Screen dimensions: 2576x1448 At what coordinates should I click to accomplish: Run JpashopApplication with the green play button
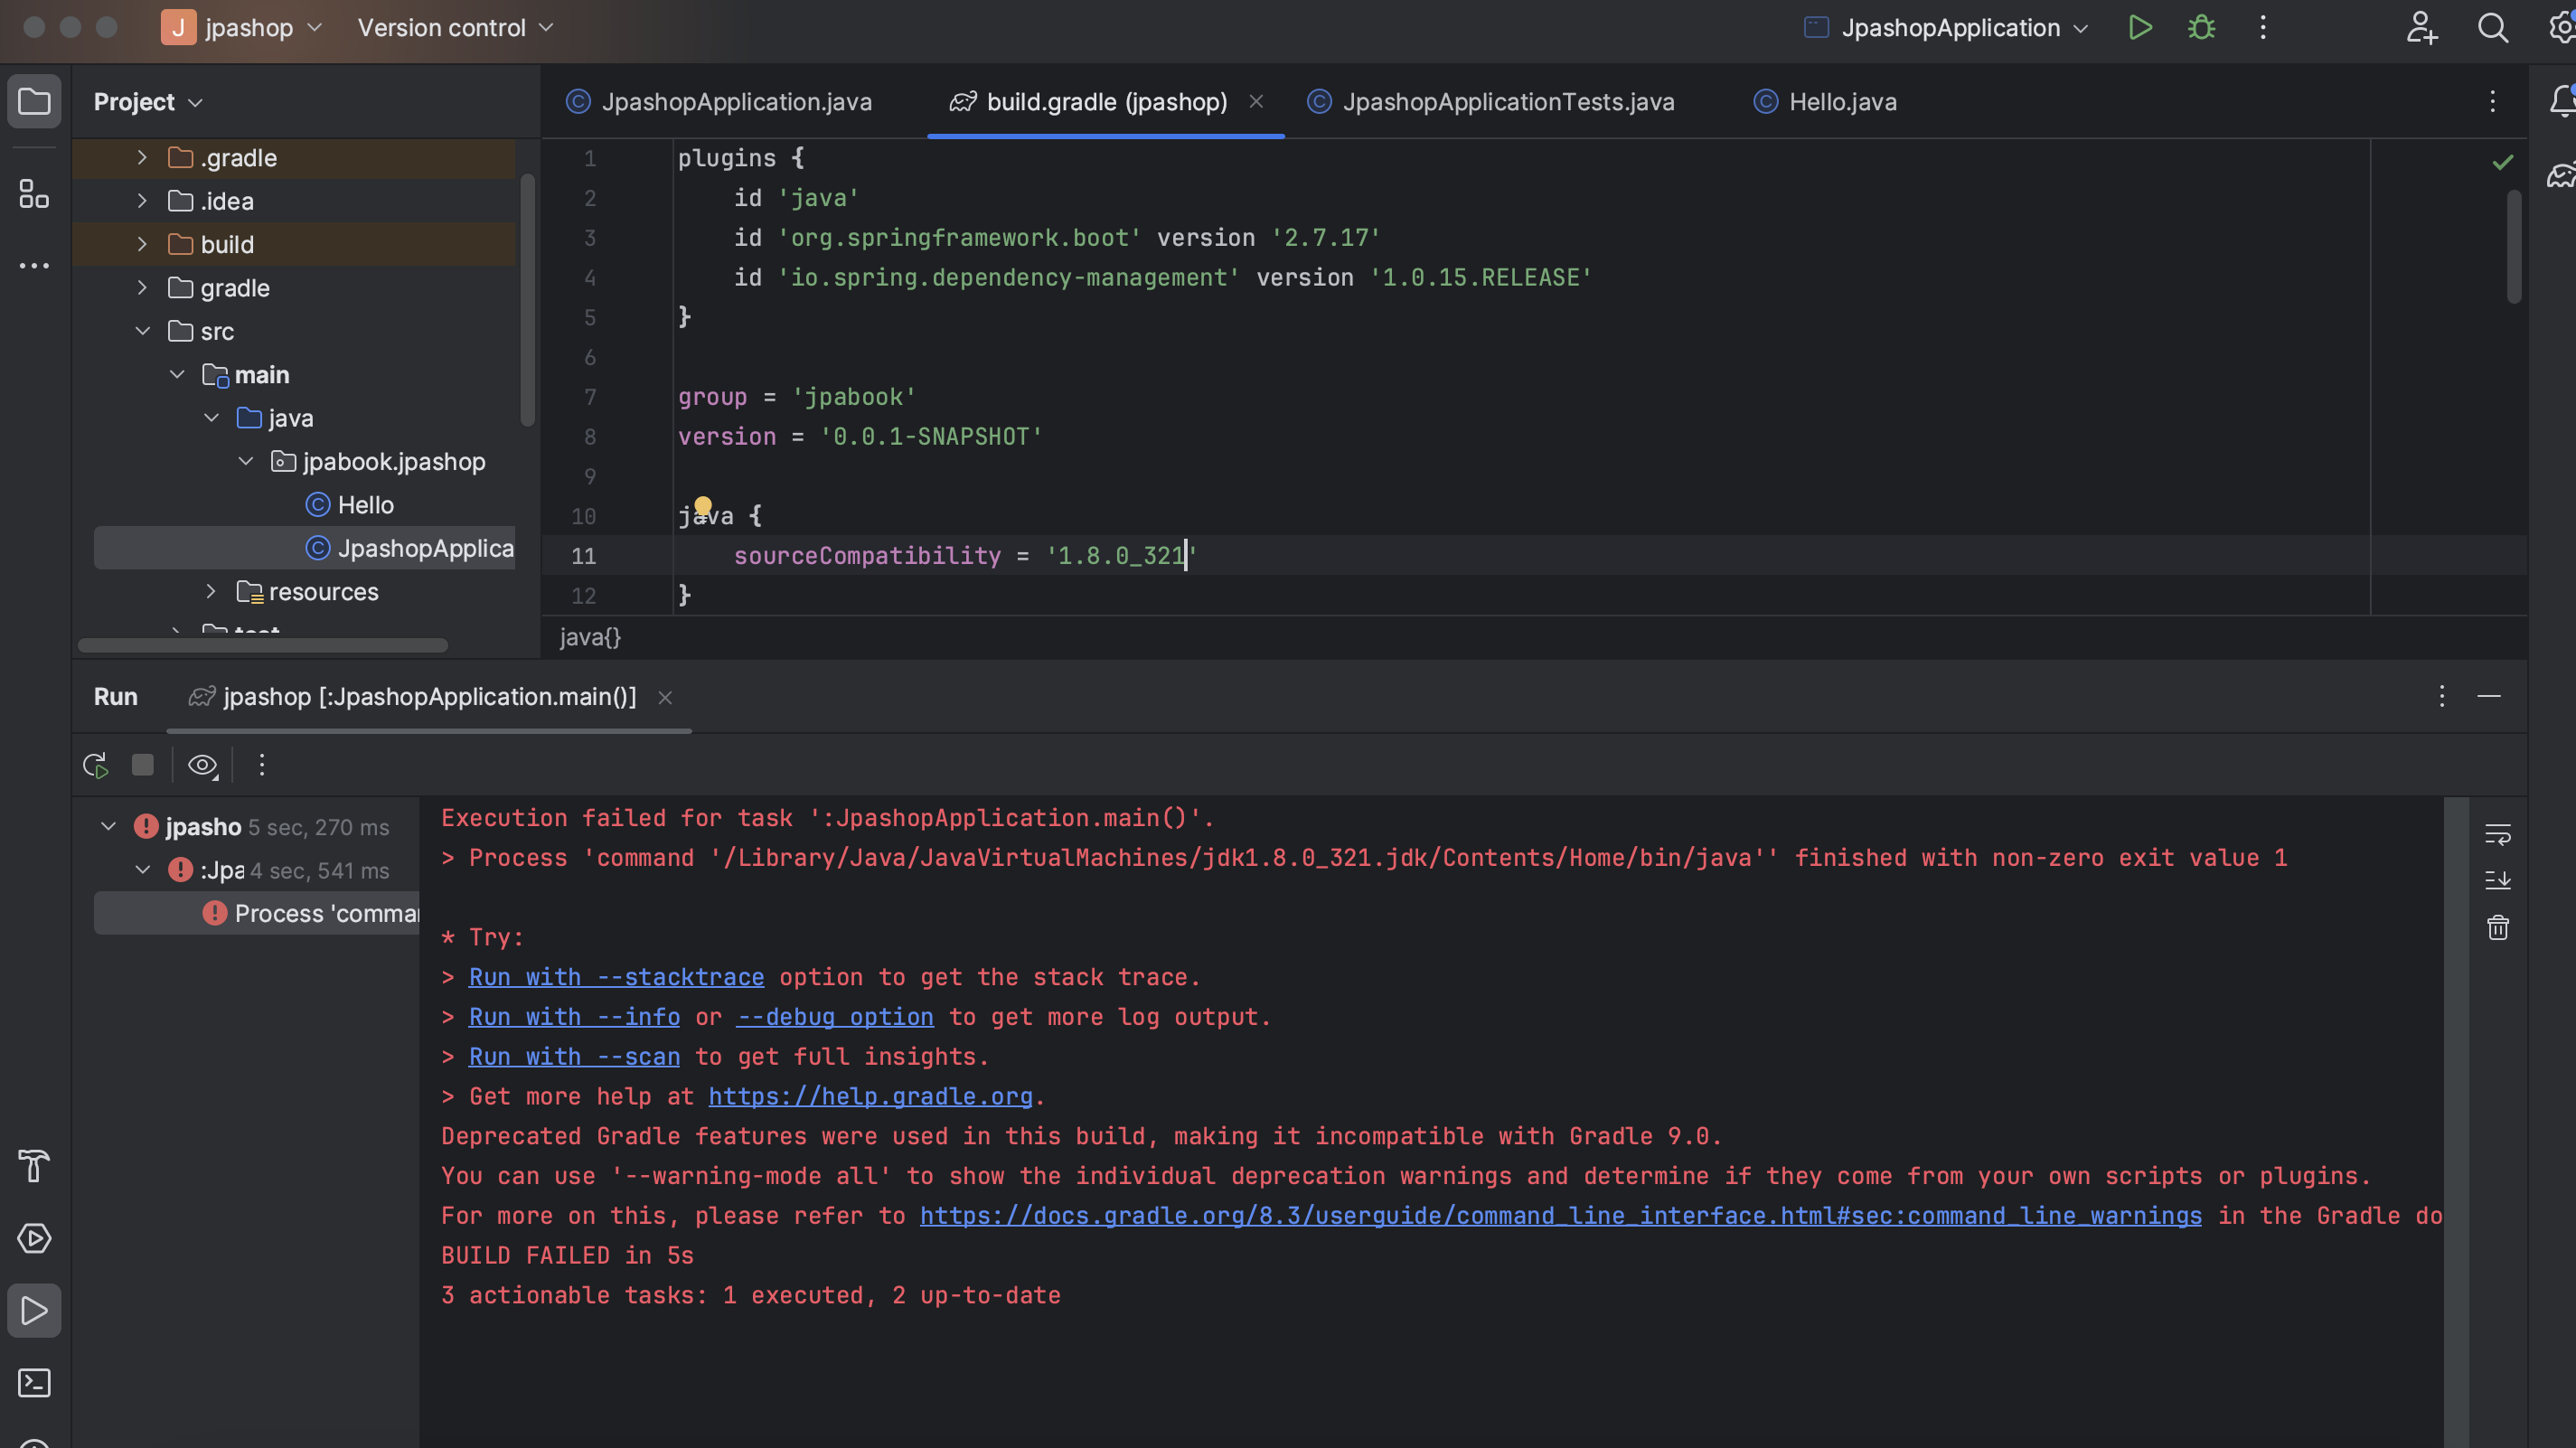(2140, 28)
